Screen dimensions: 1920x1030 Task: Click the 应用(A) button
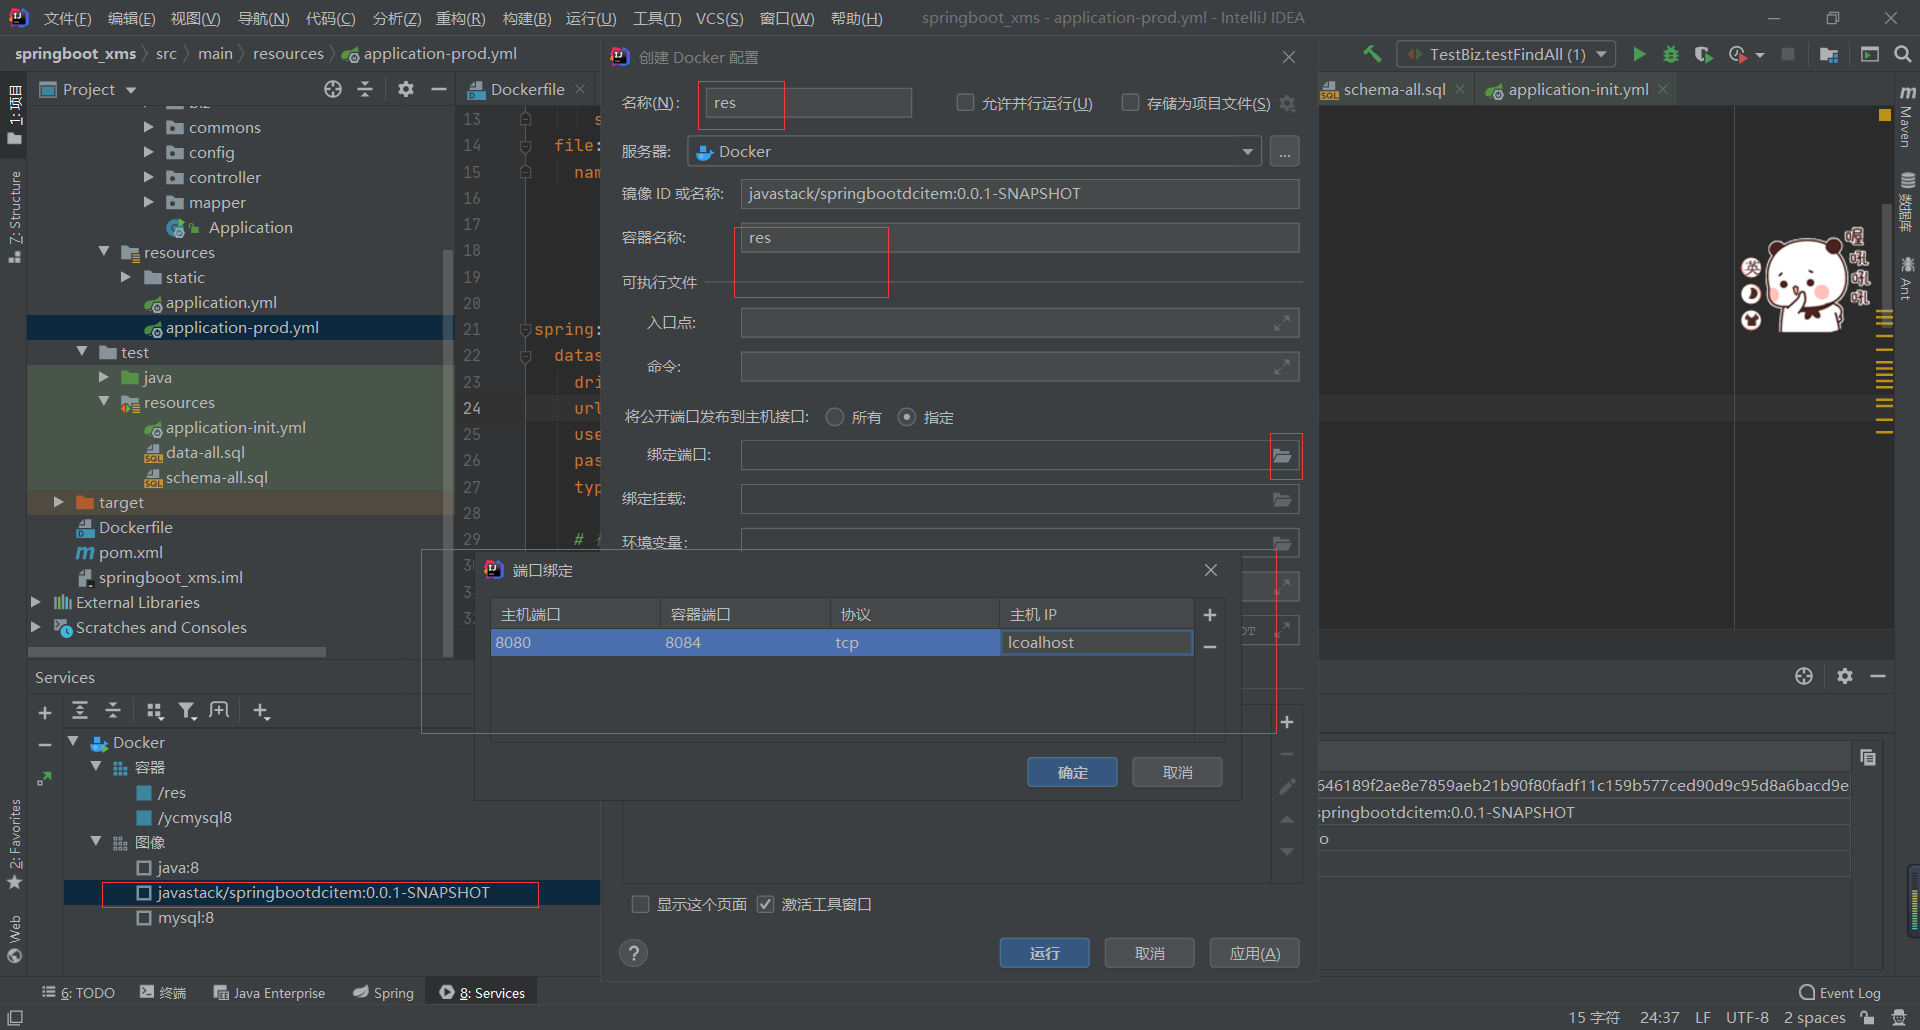1254,953
